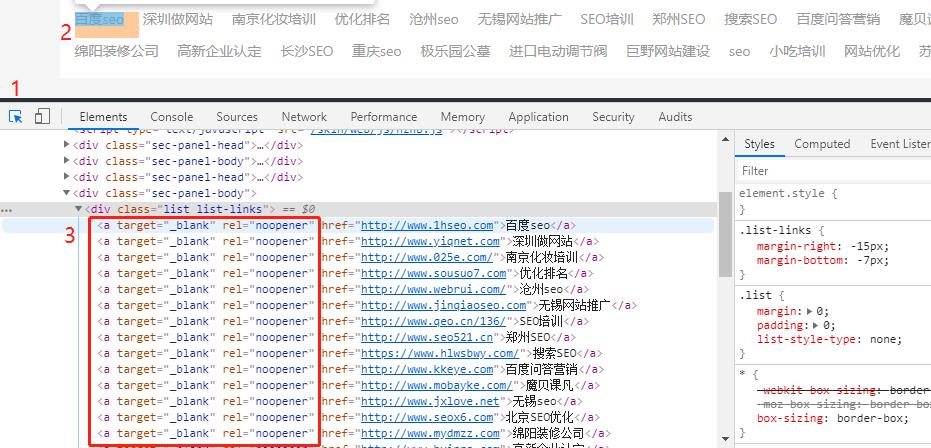
Task: Click the http://www.webrui.com/ href link
Action: (433, 290)
